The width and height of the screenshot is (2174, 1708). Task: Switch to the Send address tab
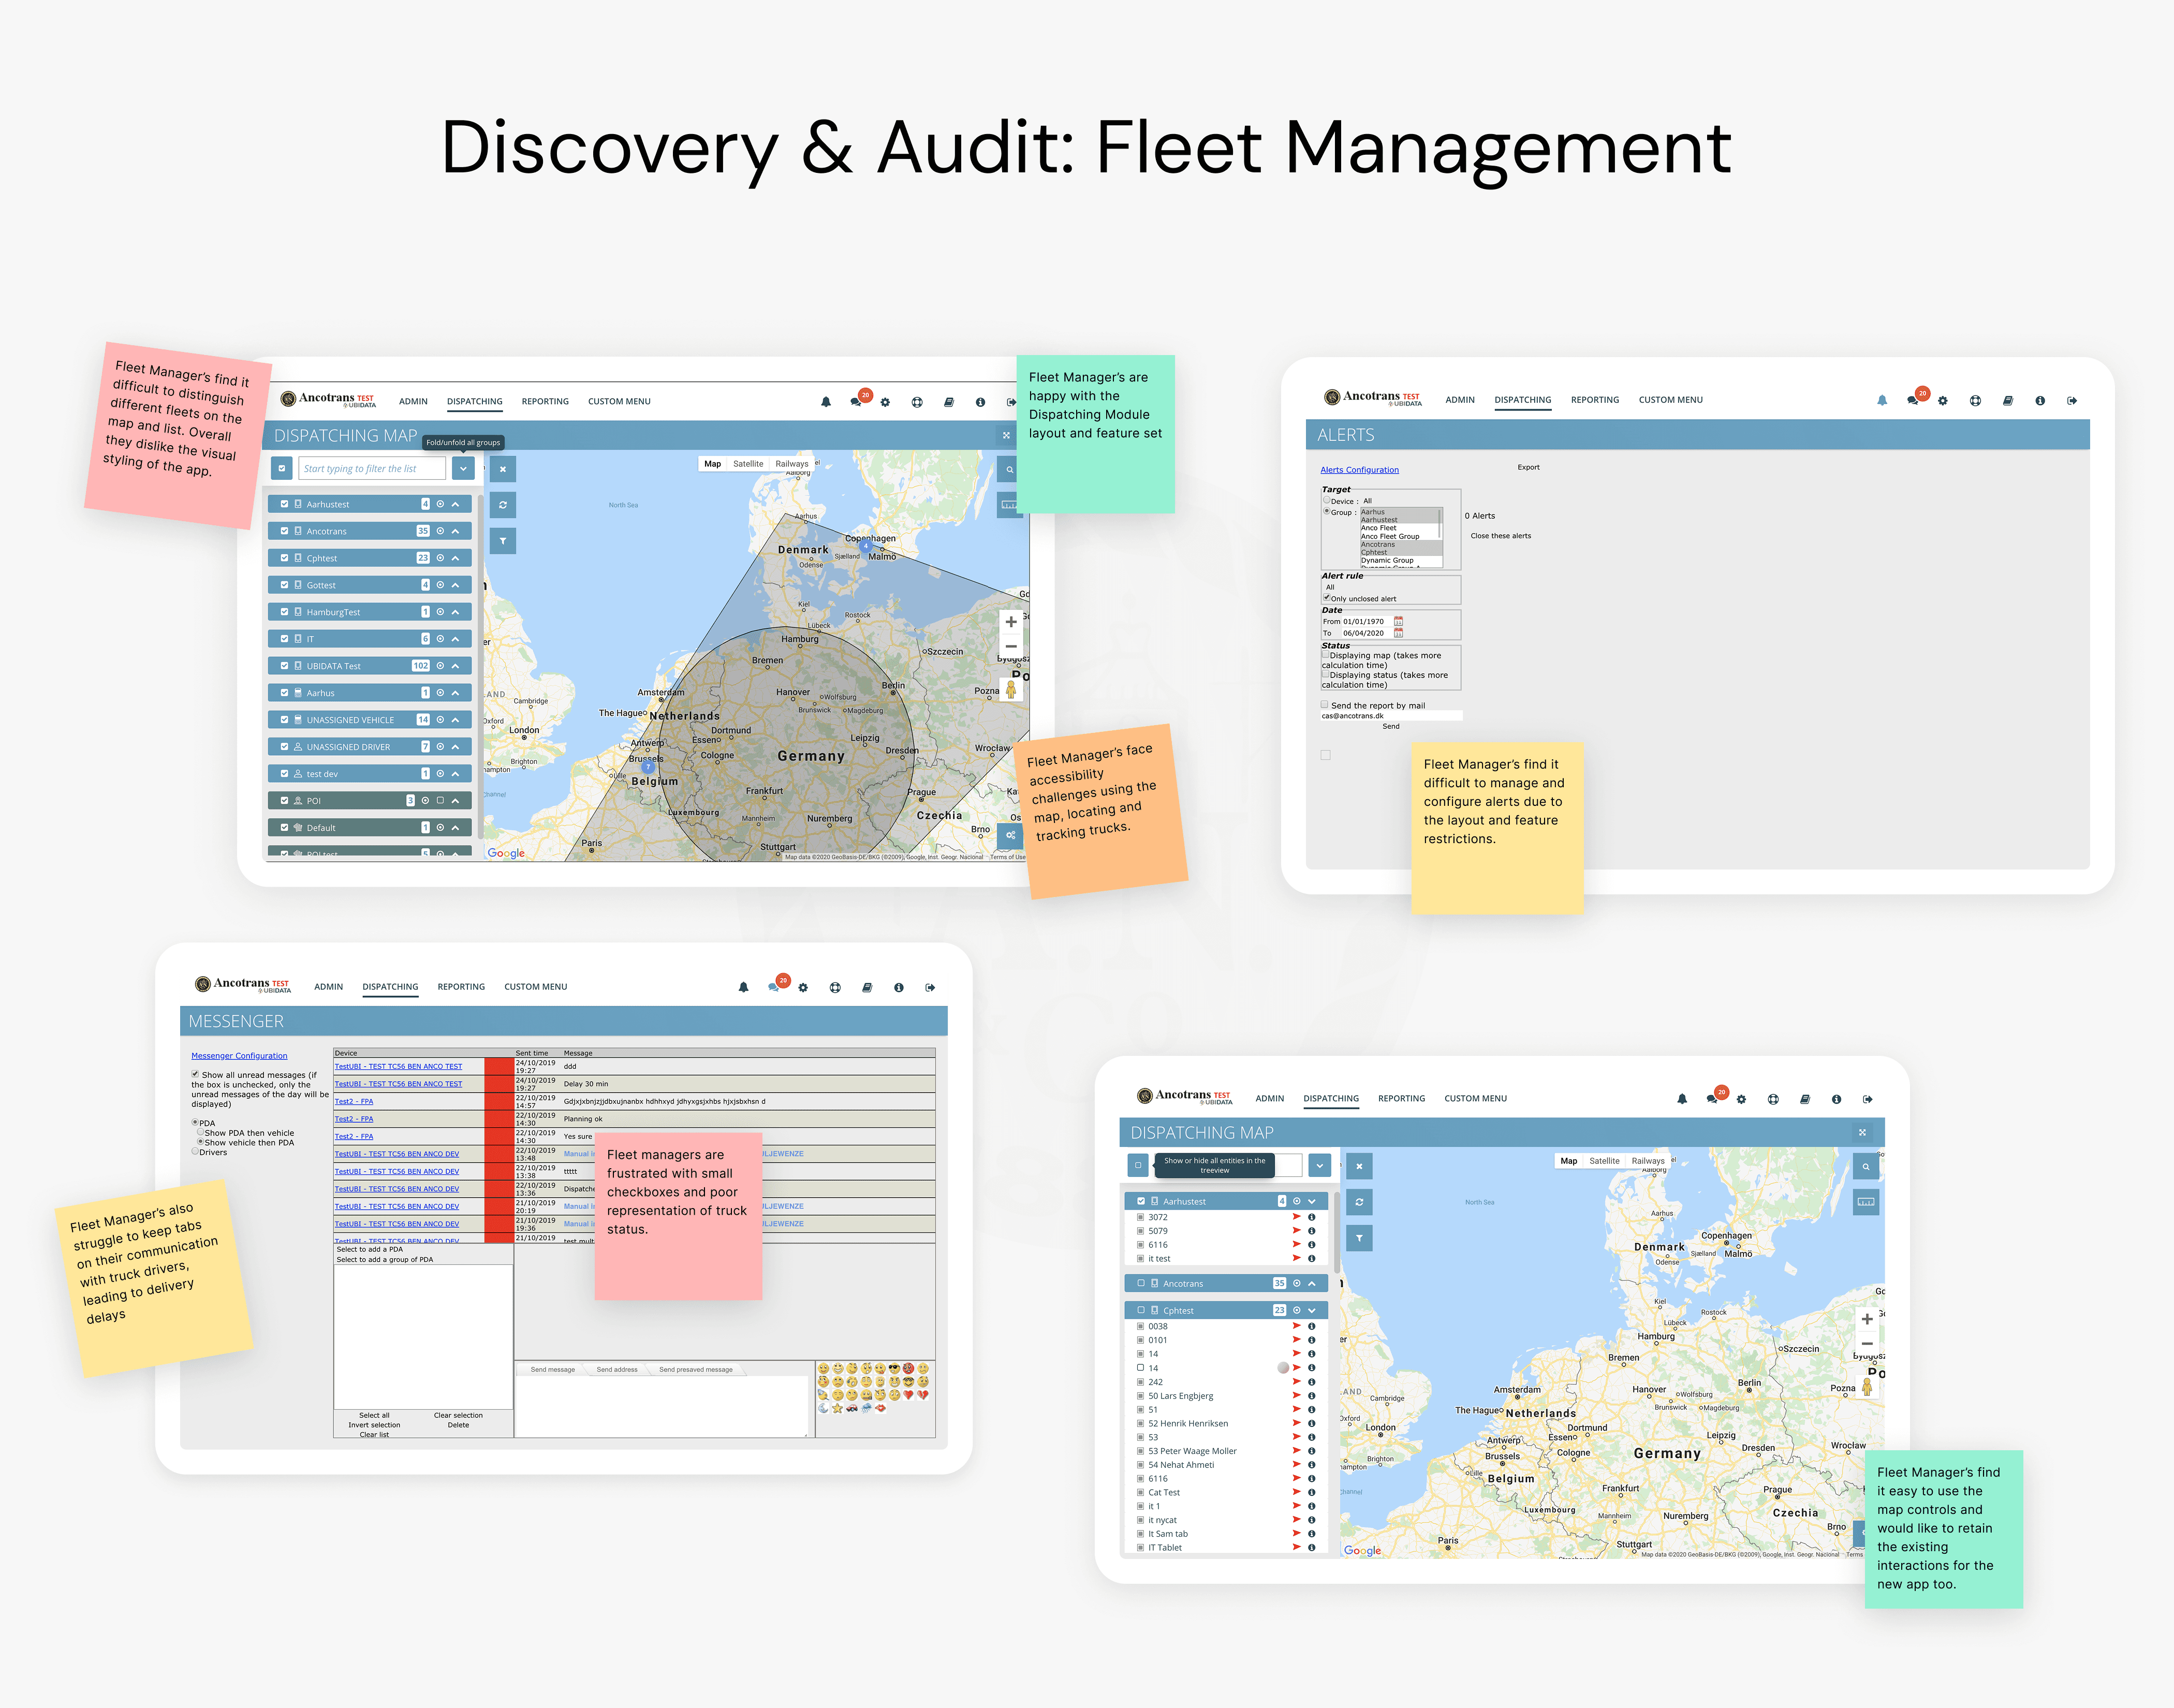coord(616,1369)
